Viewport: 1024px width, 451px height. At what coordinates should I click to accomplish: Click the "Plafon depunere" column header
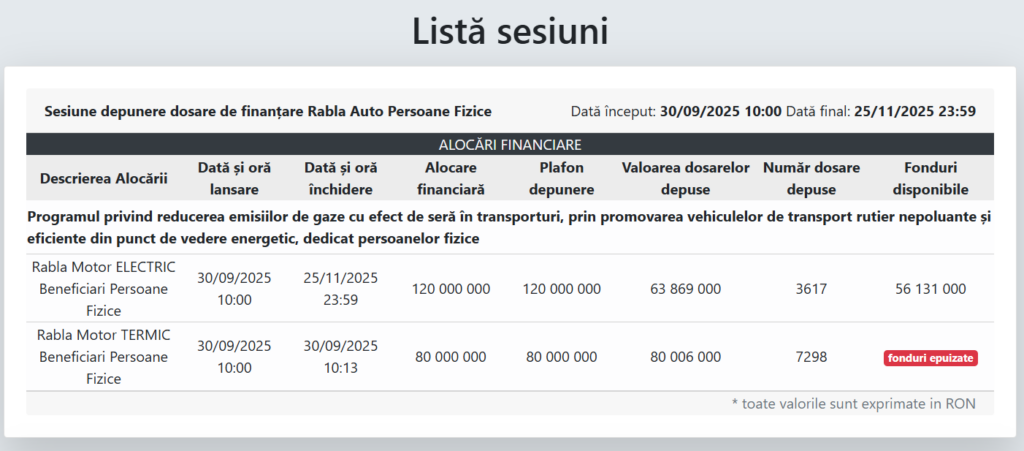point(561,179)
